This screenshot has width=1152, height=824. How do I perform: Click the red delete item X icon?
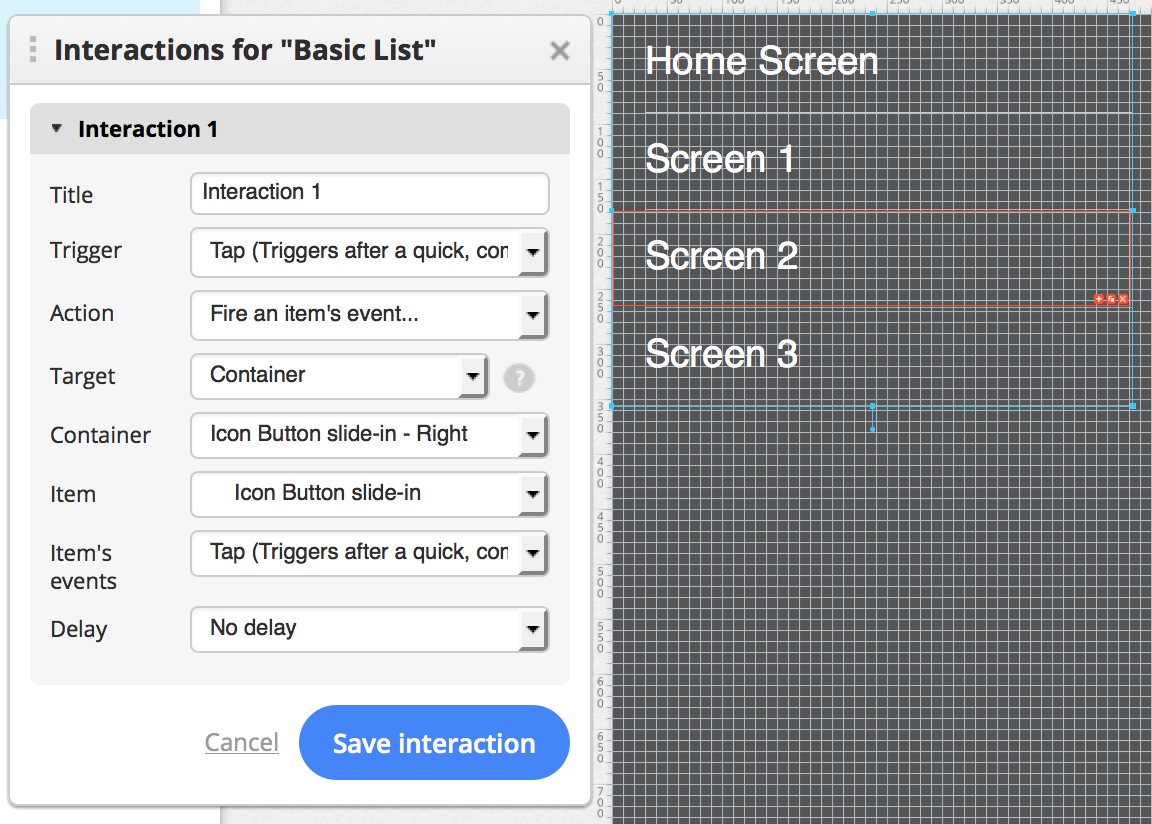pos(1123,299)
